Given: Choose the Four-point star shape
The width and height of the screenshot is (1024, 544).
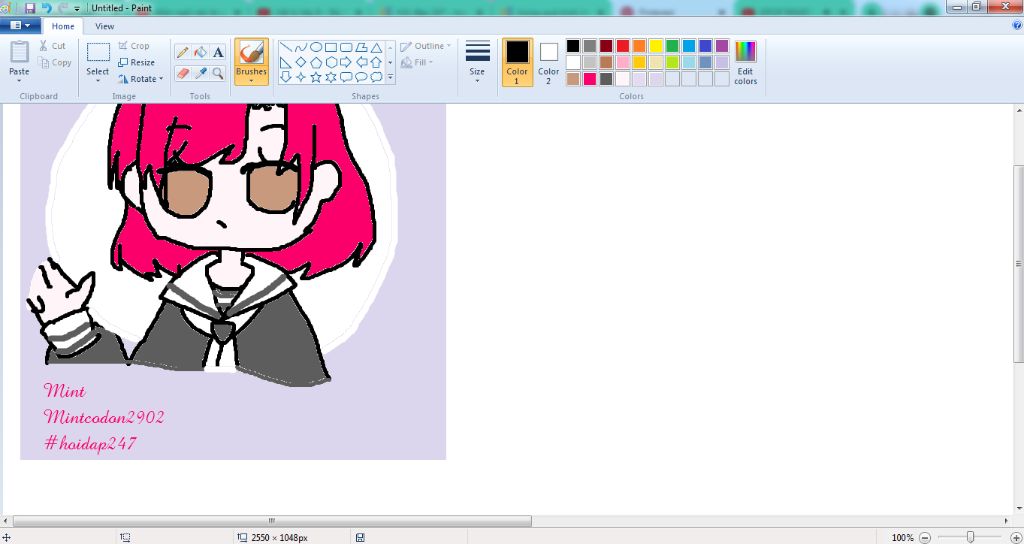Looking at the screenshot, I should [x=300, y=77].
